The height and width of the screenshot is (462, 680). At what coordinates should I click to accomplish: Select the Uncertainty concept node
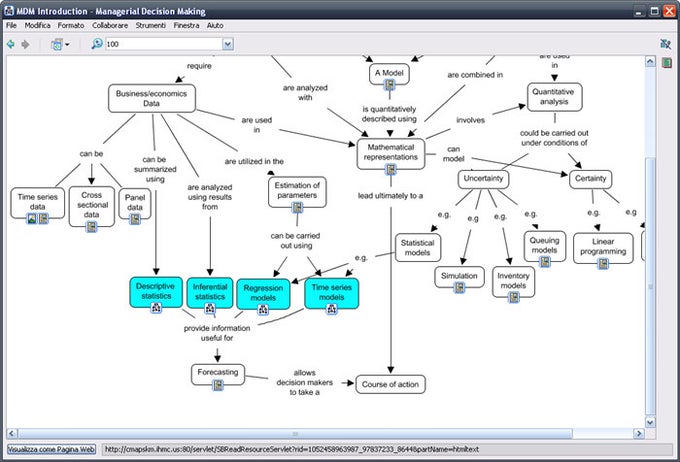(x=483, y=179)
